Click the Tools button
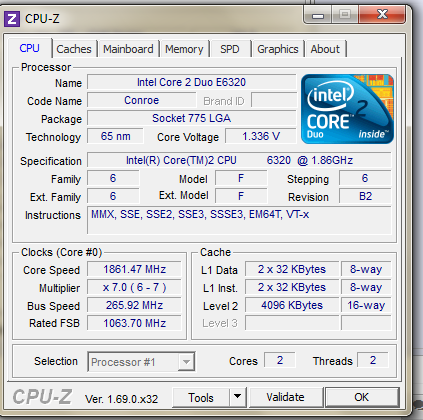 point(201,397)
